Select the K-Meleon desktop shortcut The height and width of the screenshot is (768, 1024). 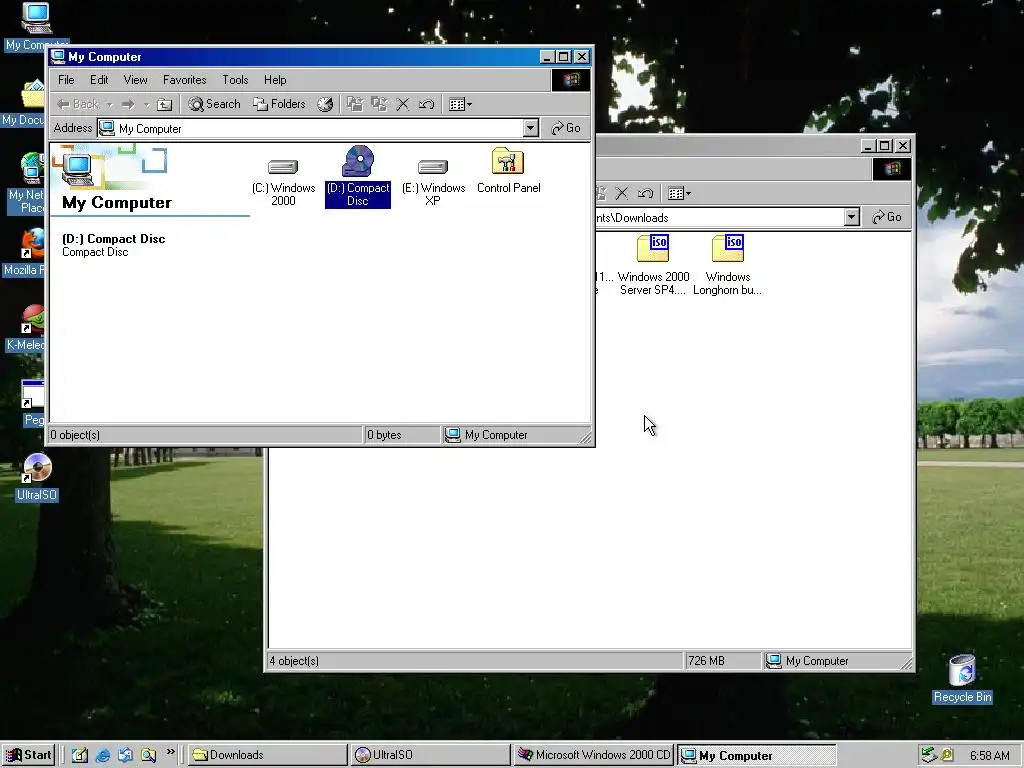26,328
